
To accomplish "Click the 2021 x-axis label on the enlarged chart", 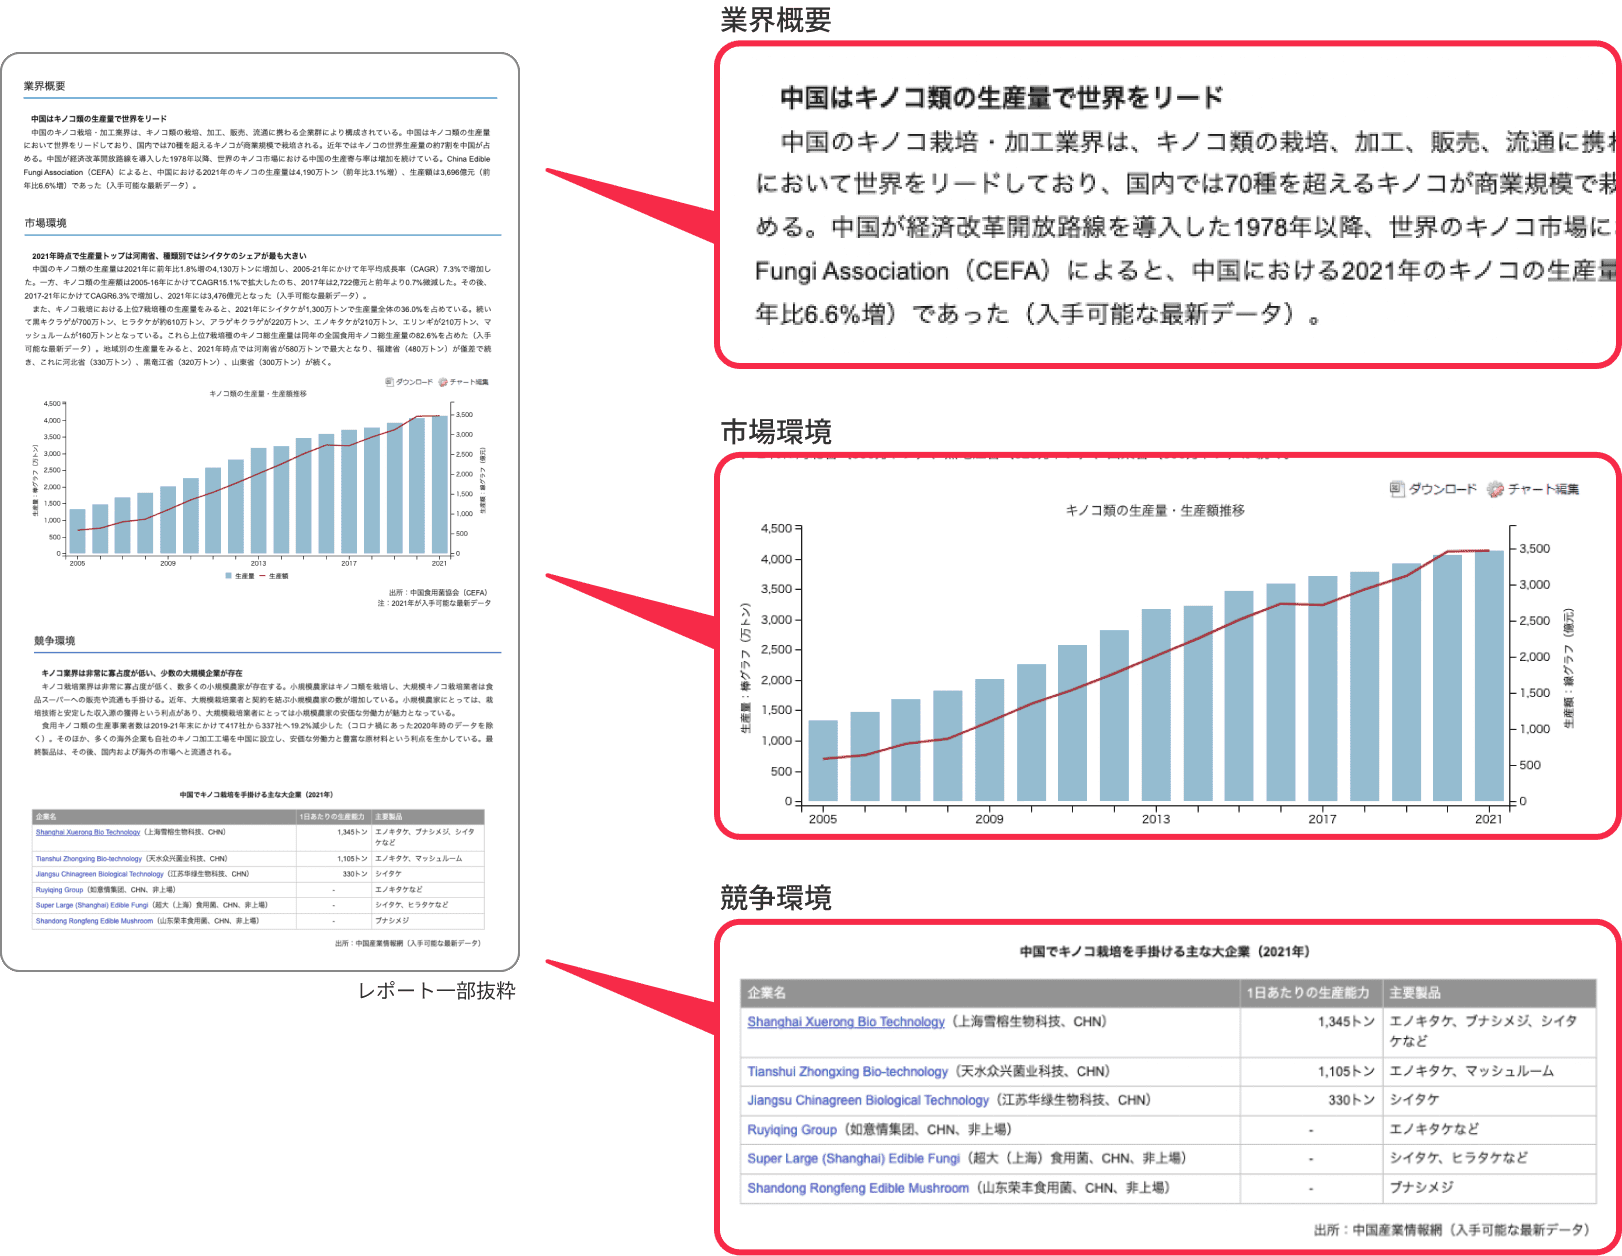I will 1489,819.
